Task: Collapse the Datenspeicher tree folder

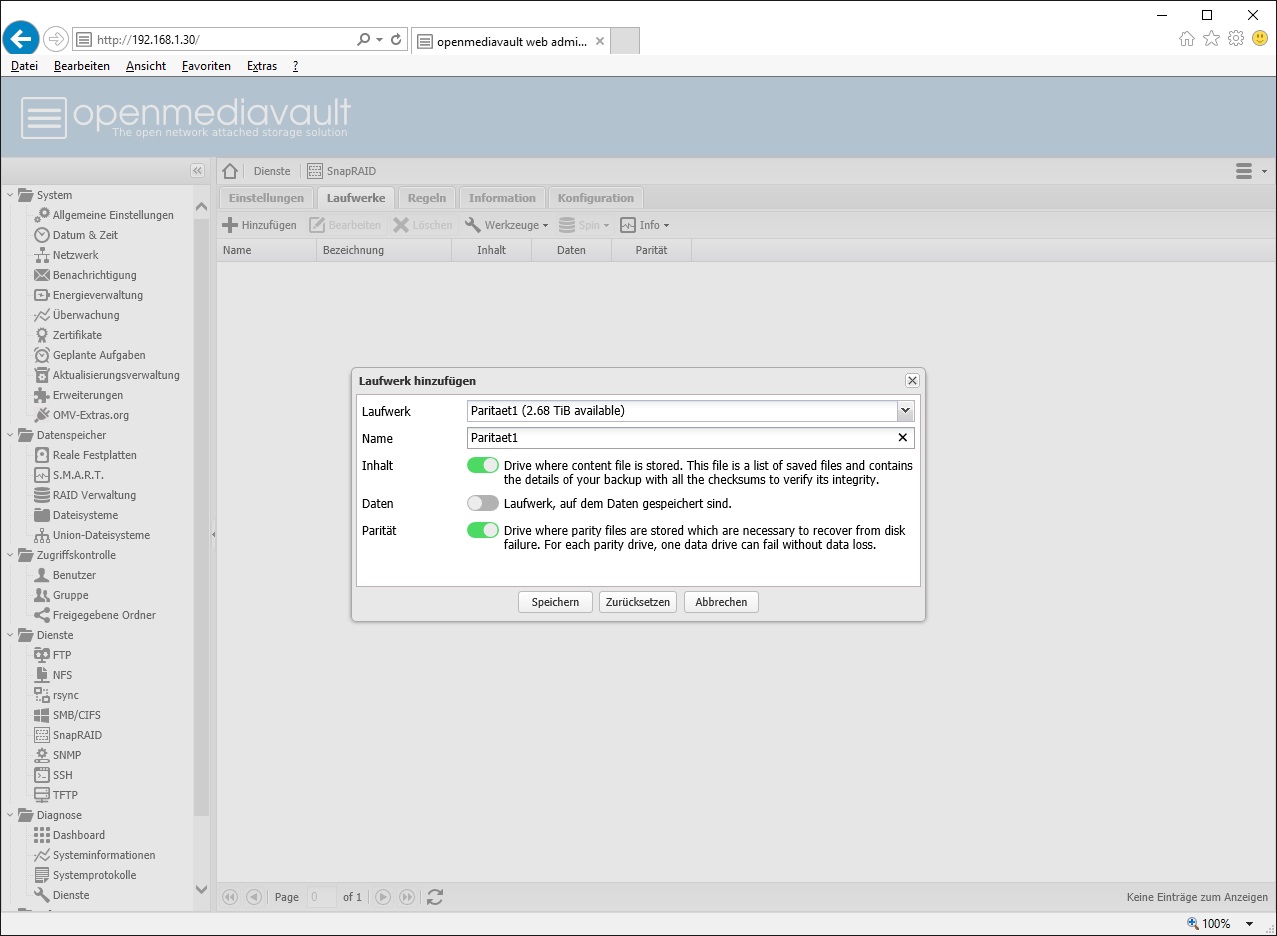Action: pos(11,435)
